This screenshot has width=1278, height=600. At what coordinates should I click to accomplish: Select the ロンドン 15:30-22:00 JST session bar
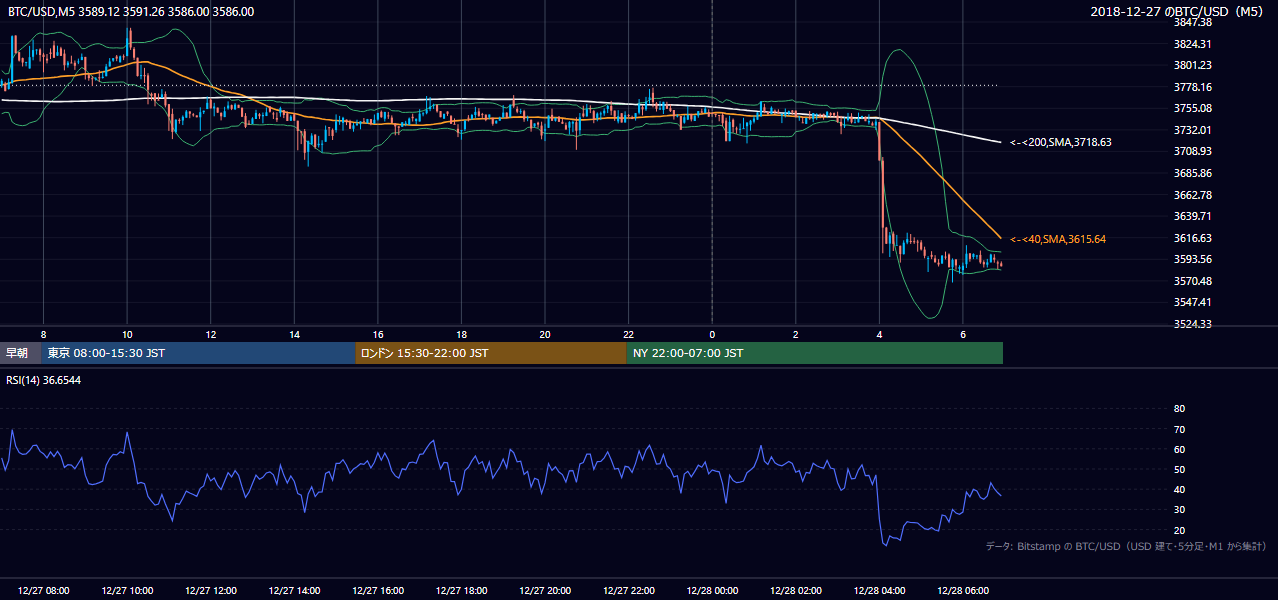491,353
